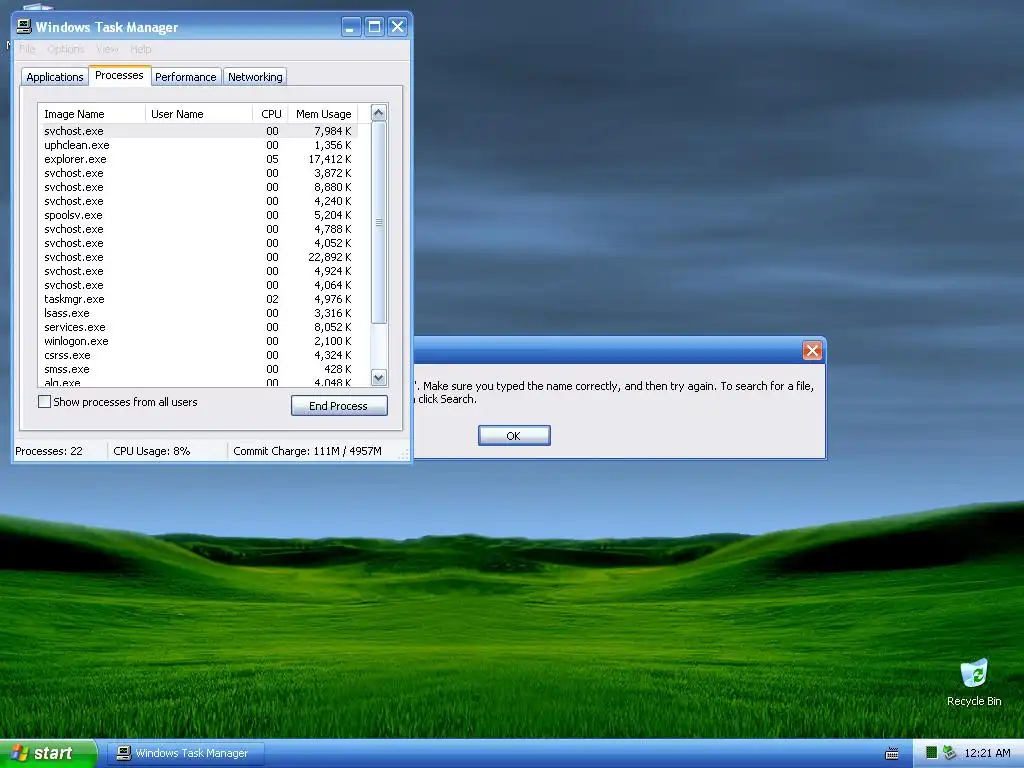The image size is (1024, 768).
Task: Select the winlogon.exe process
Action: pyautogui.click(x=198, y=342)
